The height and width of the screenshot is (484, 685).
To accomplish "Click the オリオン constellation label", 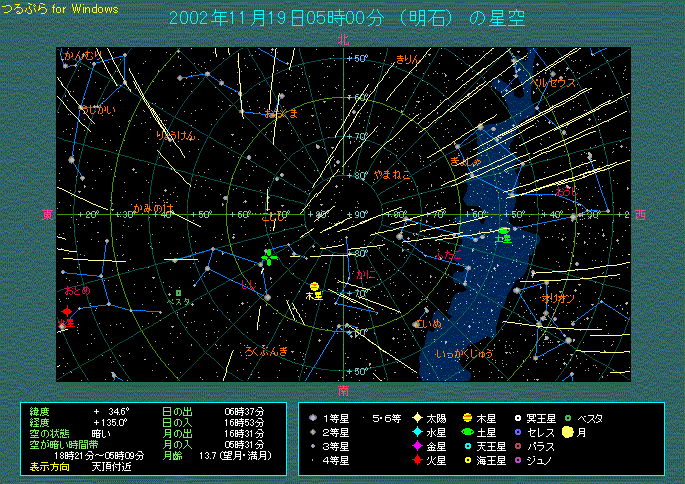I will 556,298.
